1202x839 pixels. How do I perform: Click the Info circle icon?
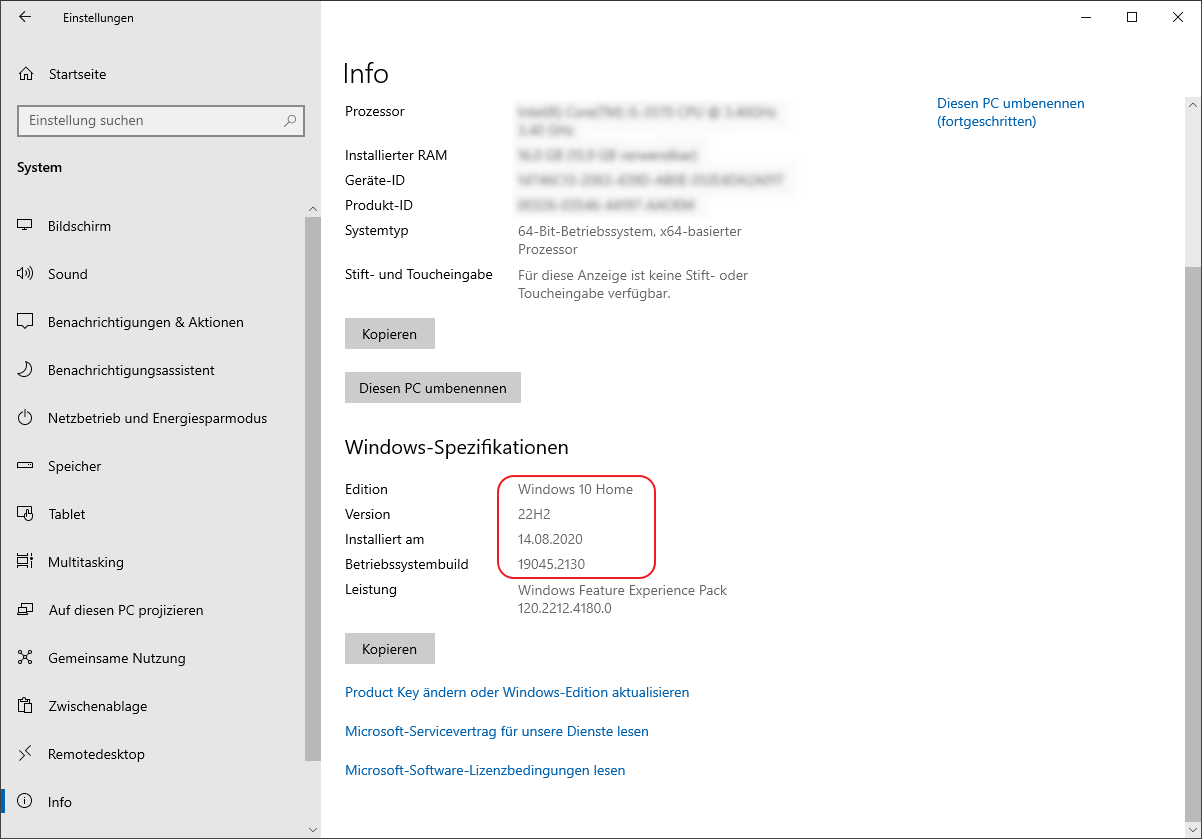point(26,802)
